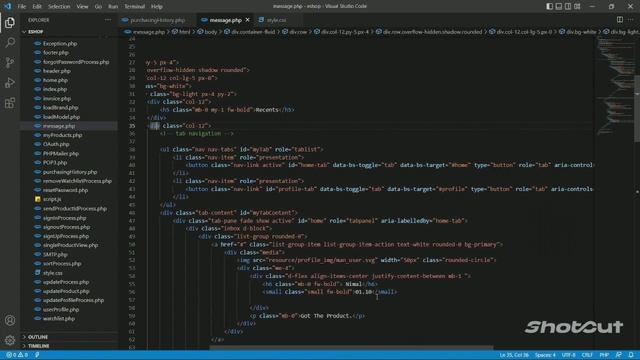Switch to the message.php tab
This screenshot has height=360, width=640.
coord(224,20)
